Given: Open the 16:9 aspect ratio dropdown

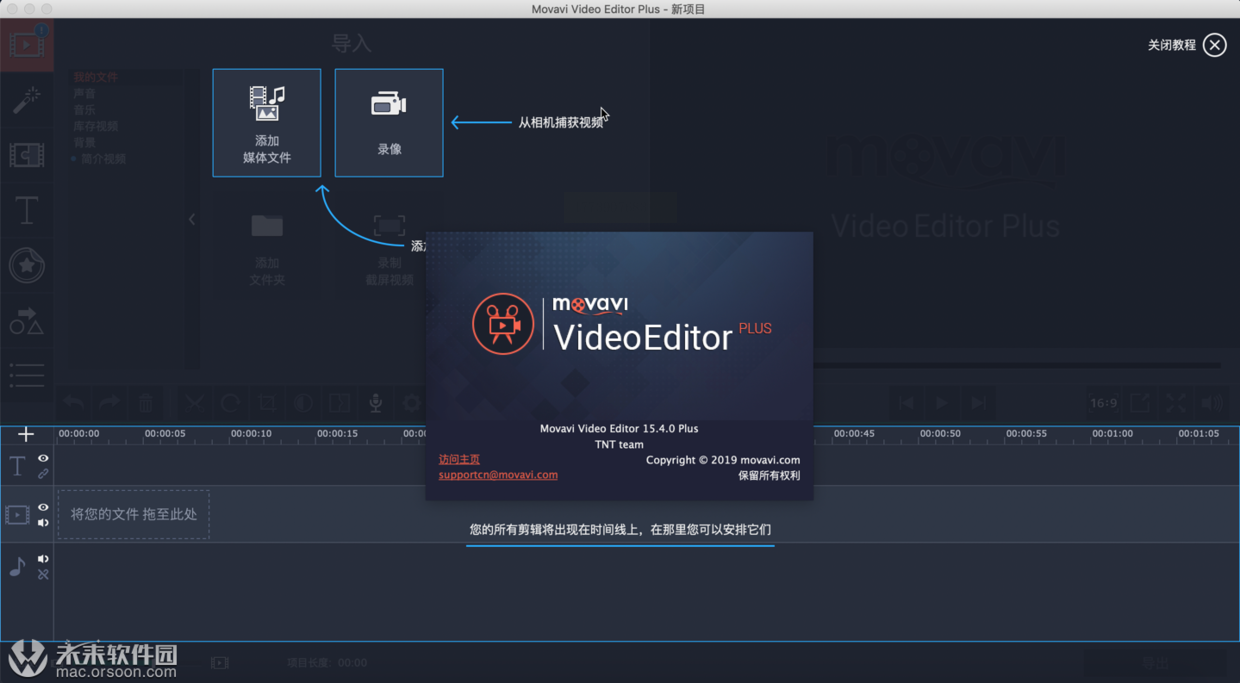Looking at the screenshot, I should [1103, 403].
